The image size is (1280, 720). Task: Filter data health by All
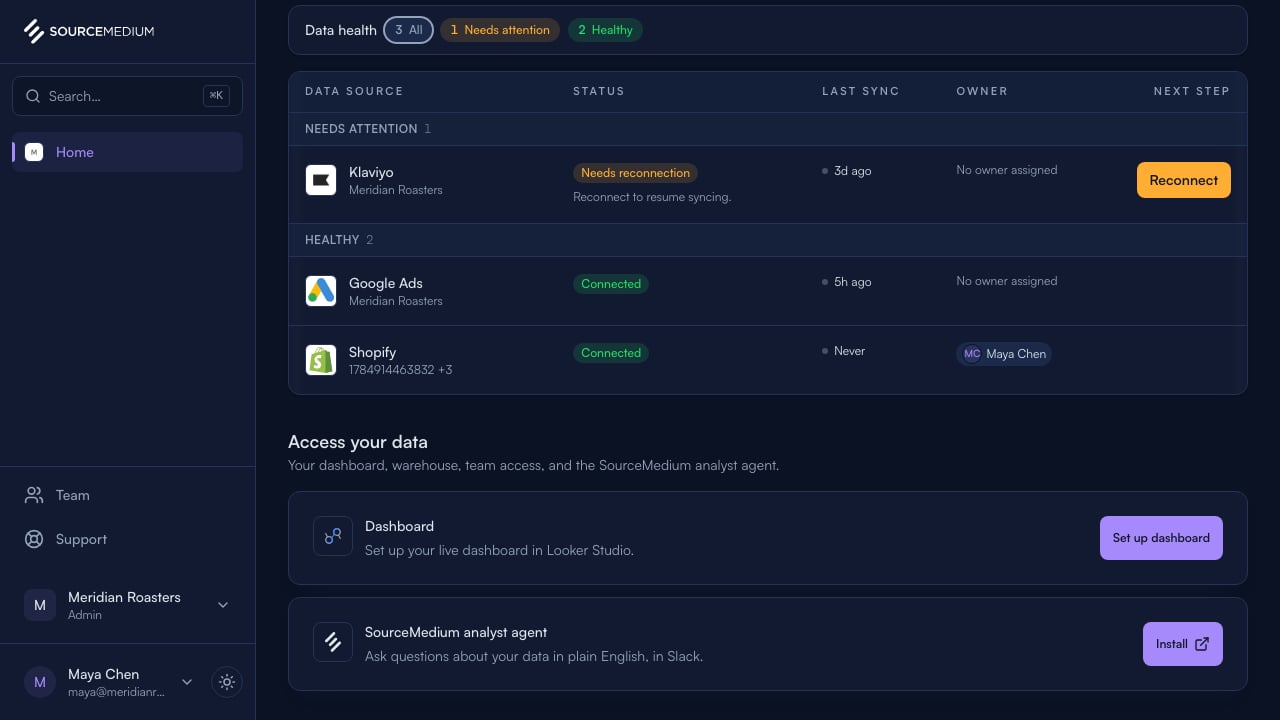409,30
